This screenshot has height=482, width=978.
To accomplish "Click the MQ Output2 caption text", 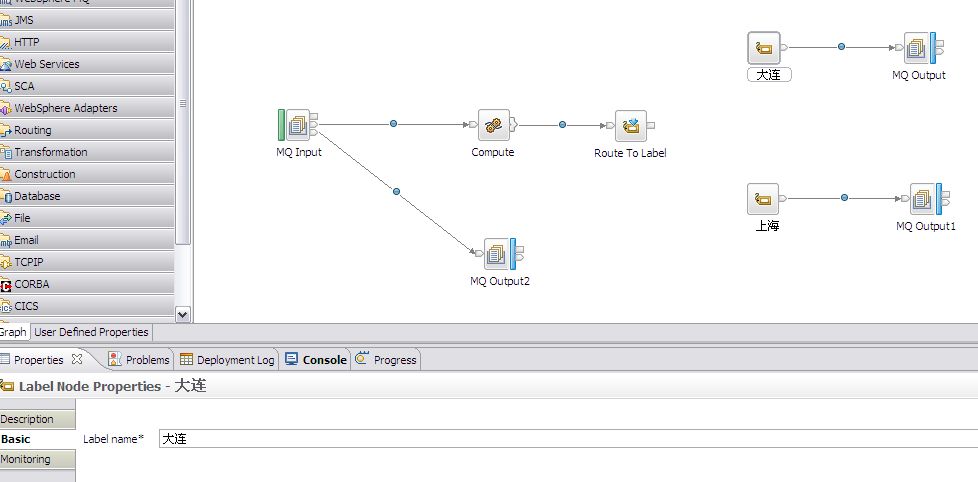I will click(500, 281).
